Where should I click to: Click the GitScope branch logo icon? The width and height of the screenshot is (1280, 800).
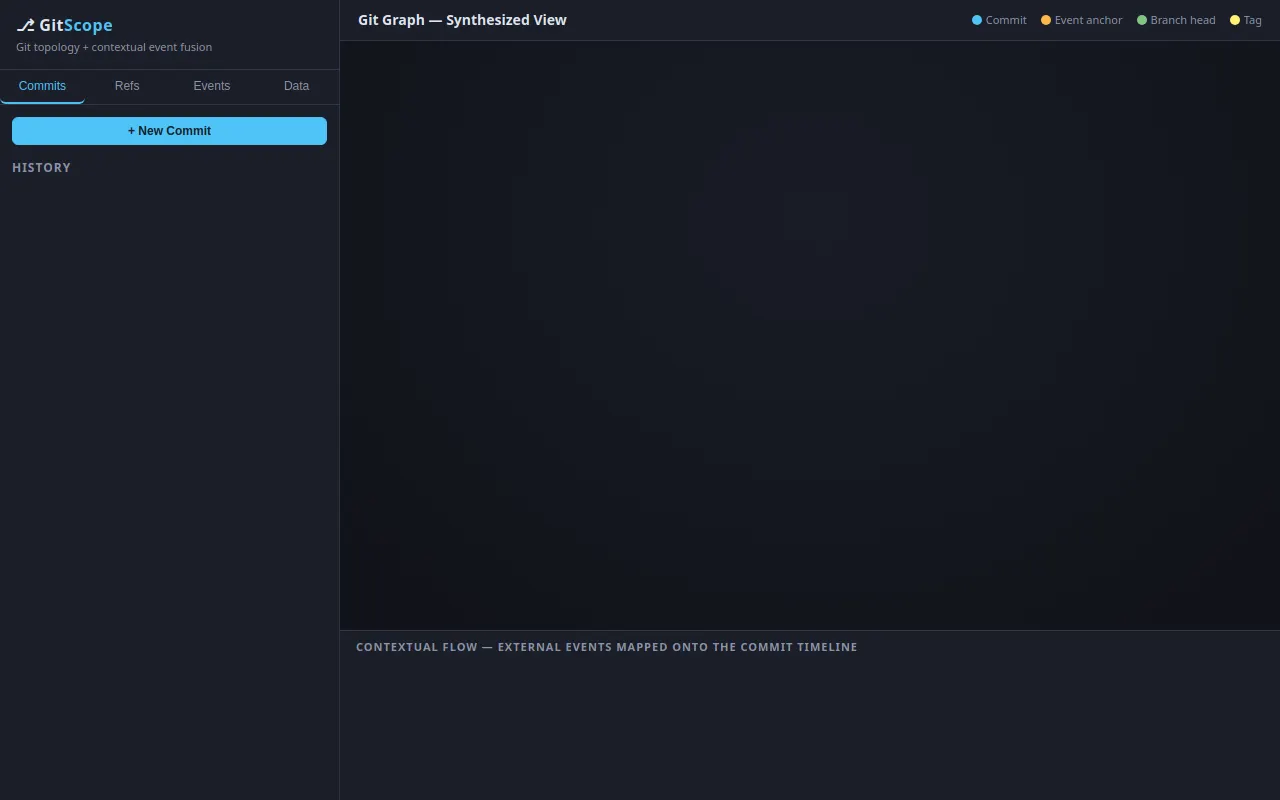25,25
